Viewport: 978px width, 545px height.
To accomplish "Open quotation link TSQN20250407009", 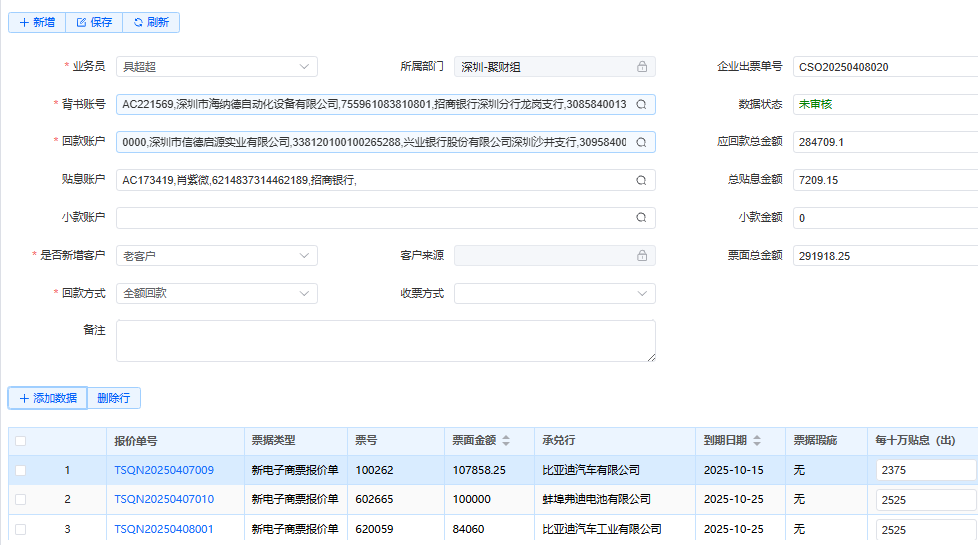I will point(164,470).
